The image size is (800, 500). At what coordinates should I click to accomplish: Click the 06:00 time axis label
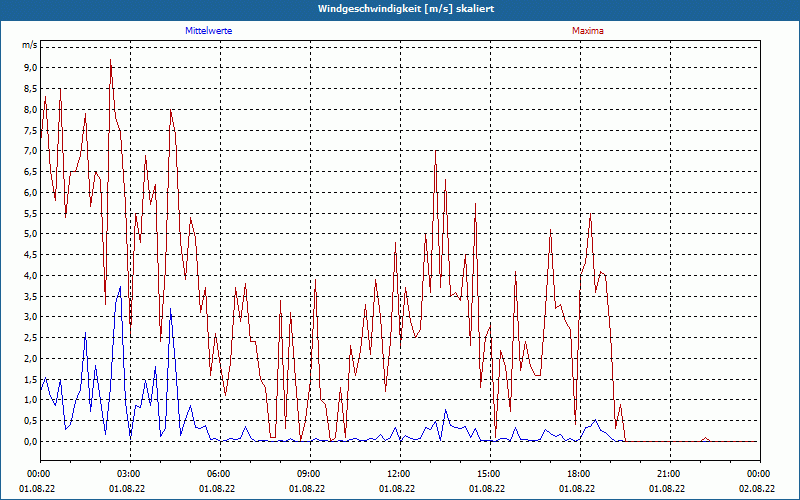[x=220, y=474]
